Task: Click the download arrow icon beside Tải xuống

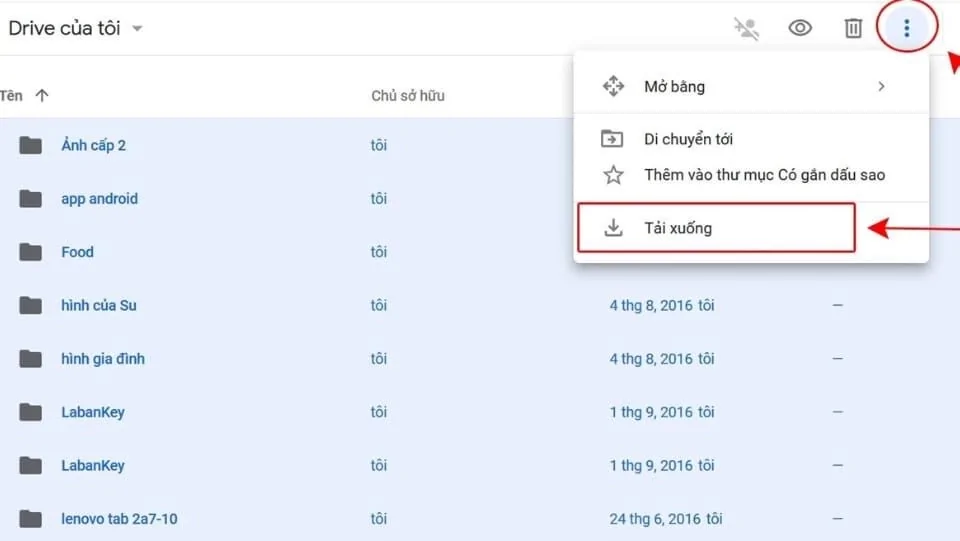Action: point(613,228)
